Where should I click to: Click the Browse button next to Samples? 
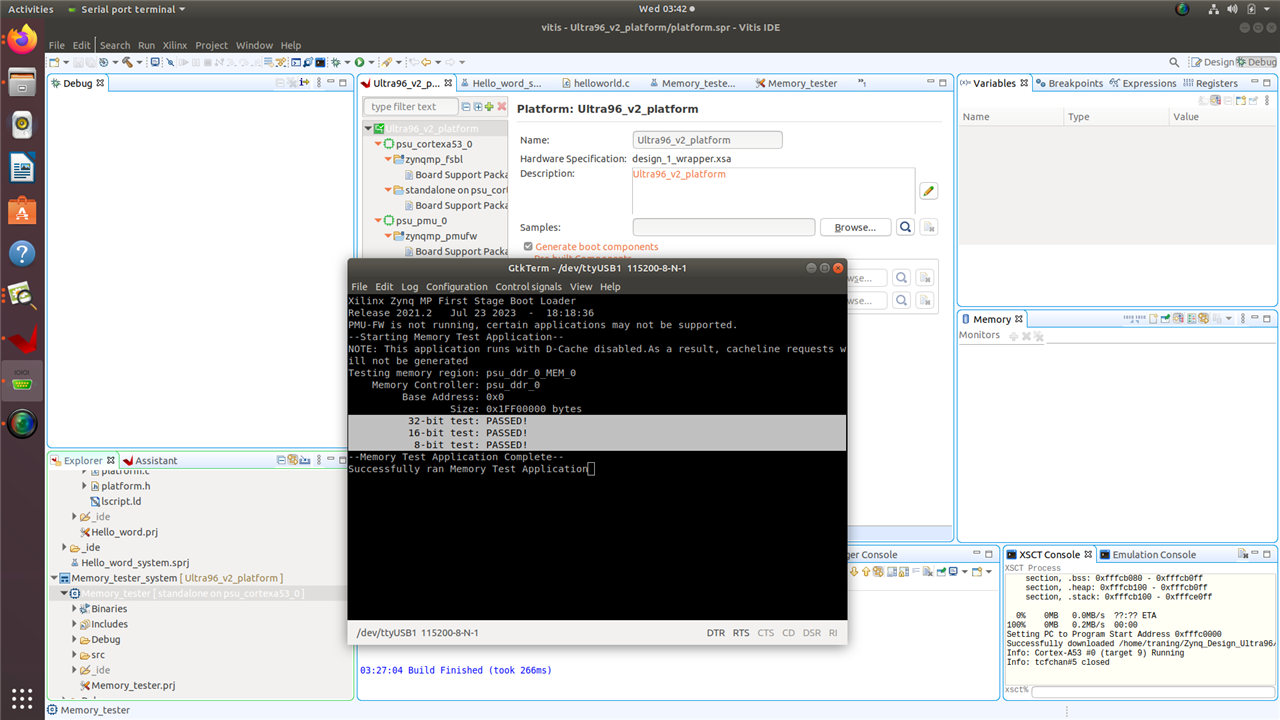[x=855, y=227]
